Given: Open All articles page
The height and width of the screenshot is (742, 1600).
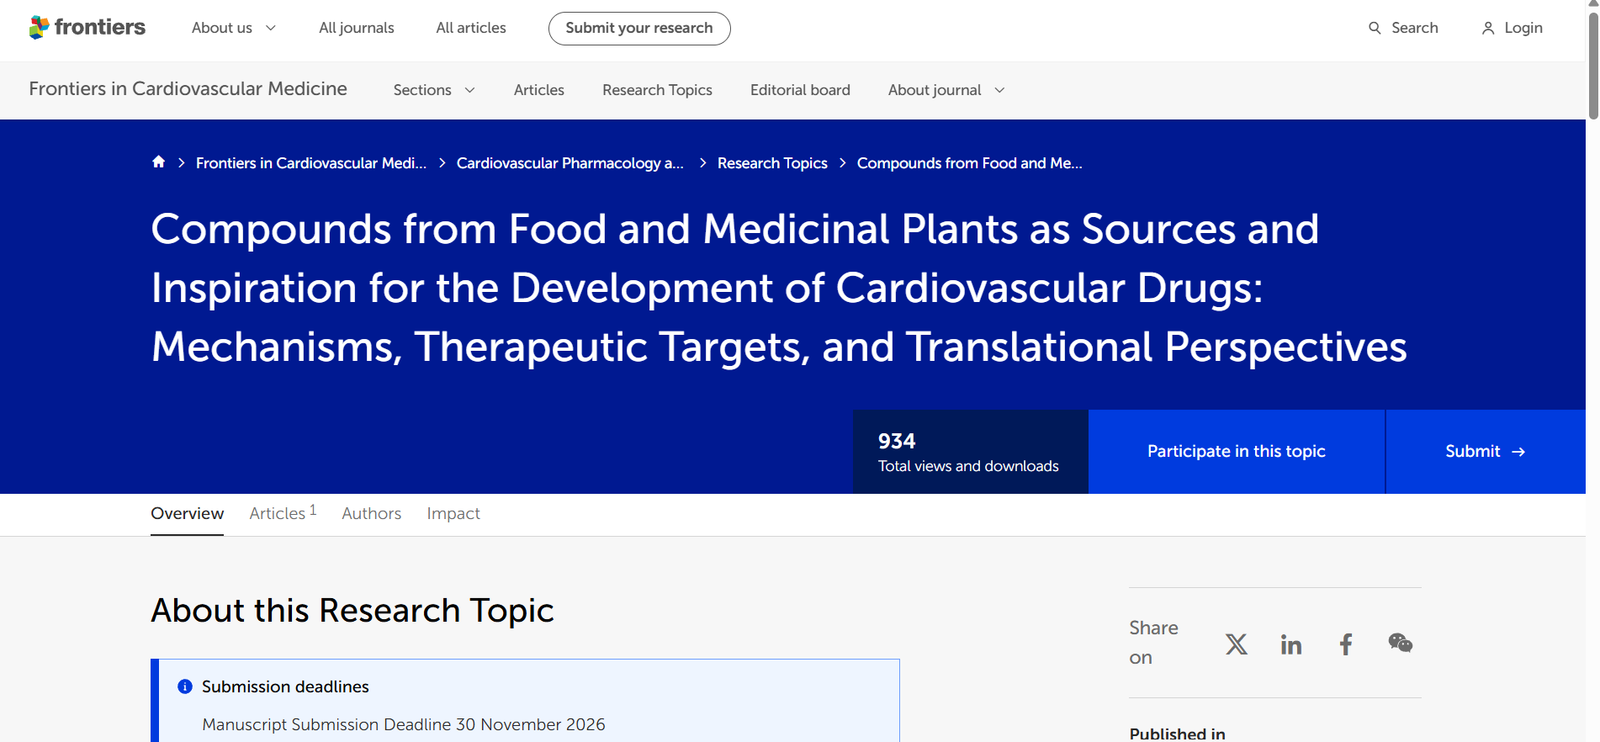Looking at the screenshot, I should [x=471, y=28].
